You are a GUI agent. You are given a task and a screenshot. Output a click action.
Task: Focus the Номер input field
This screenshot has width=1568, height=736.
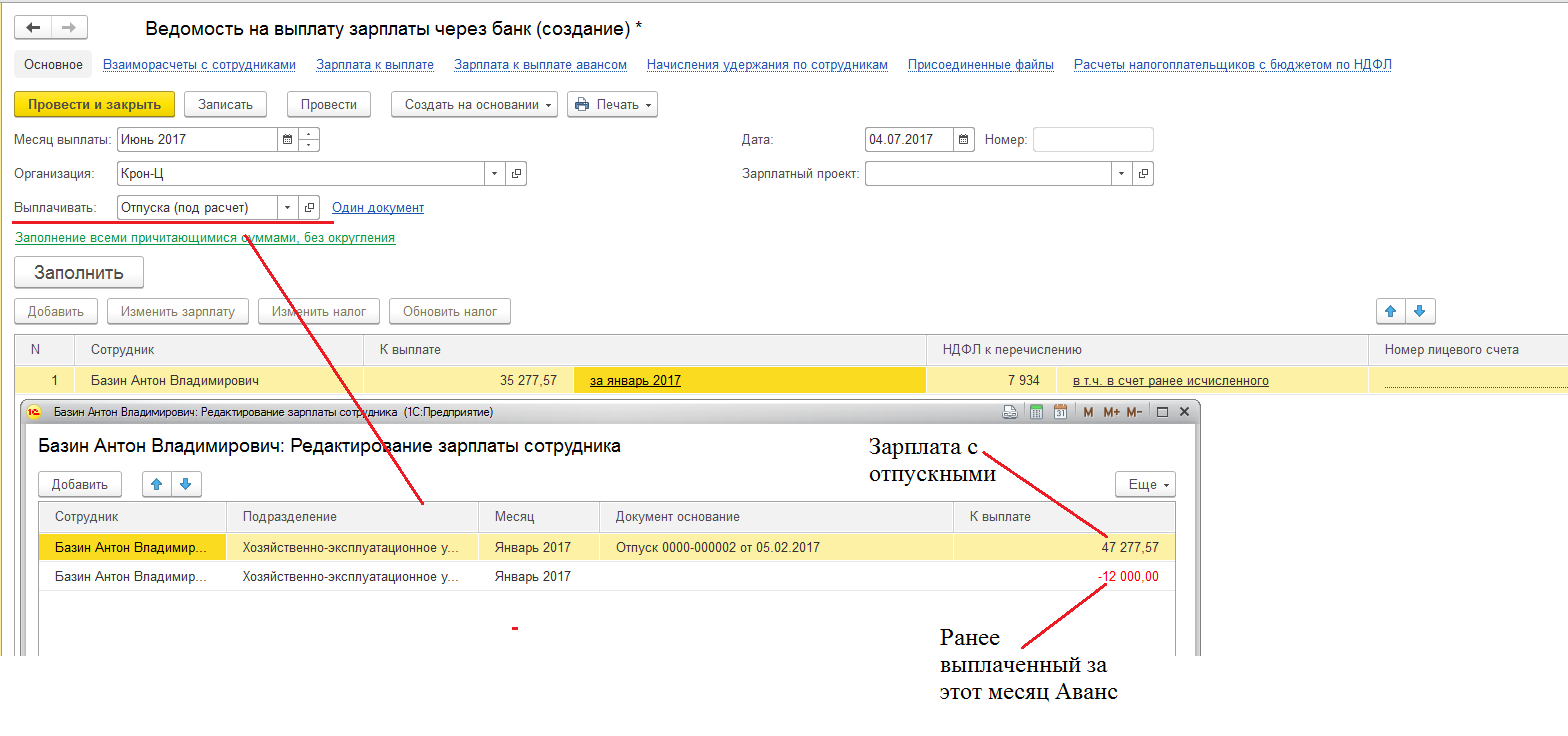coord(1093,140)
